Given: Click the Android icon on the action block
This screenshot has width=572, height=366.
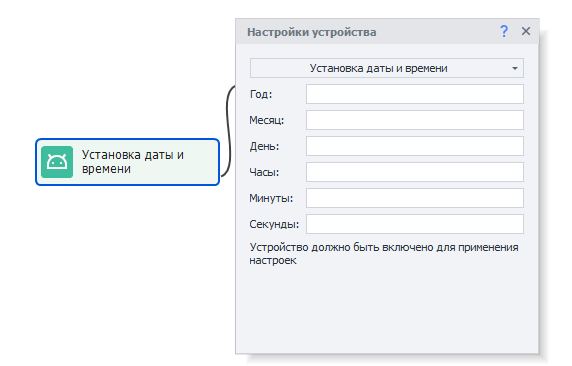Looking at the screenshot, I should 57,162.
